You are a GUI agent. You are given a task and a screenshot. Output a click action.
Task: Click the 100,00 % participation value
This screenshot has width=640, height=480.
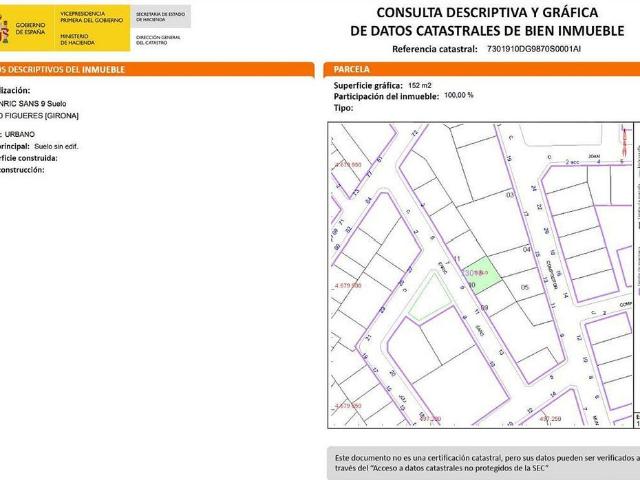point(458,95)
